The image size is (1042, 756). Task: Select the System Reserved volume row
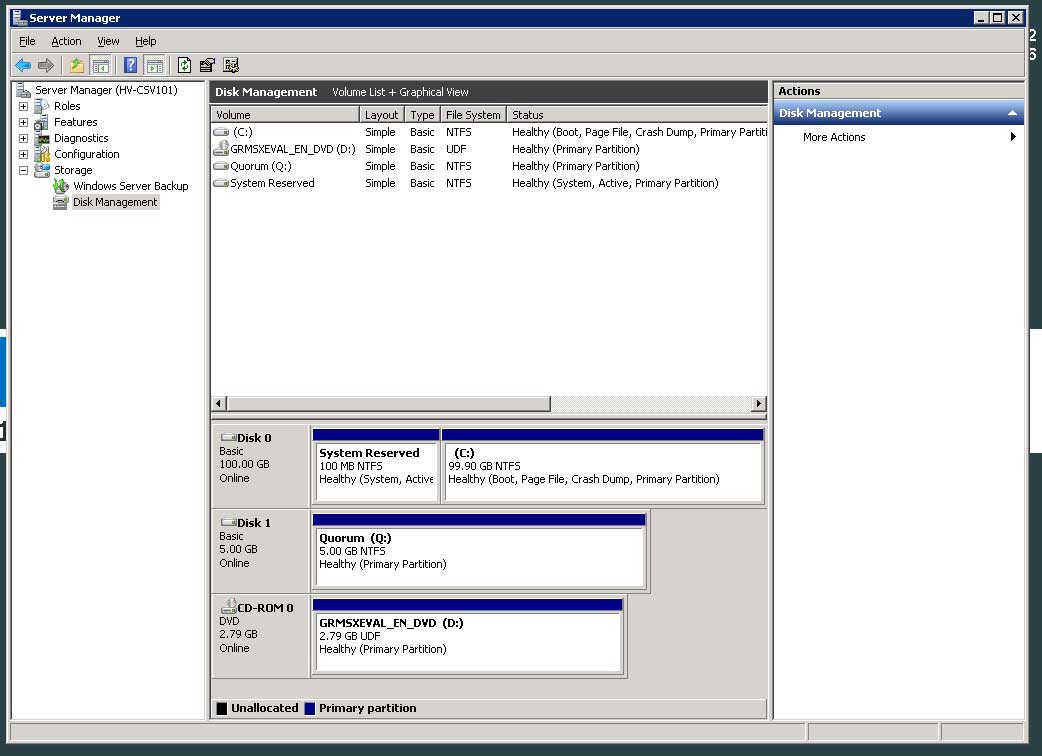[489, 183]
